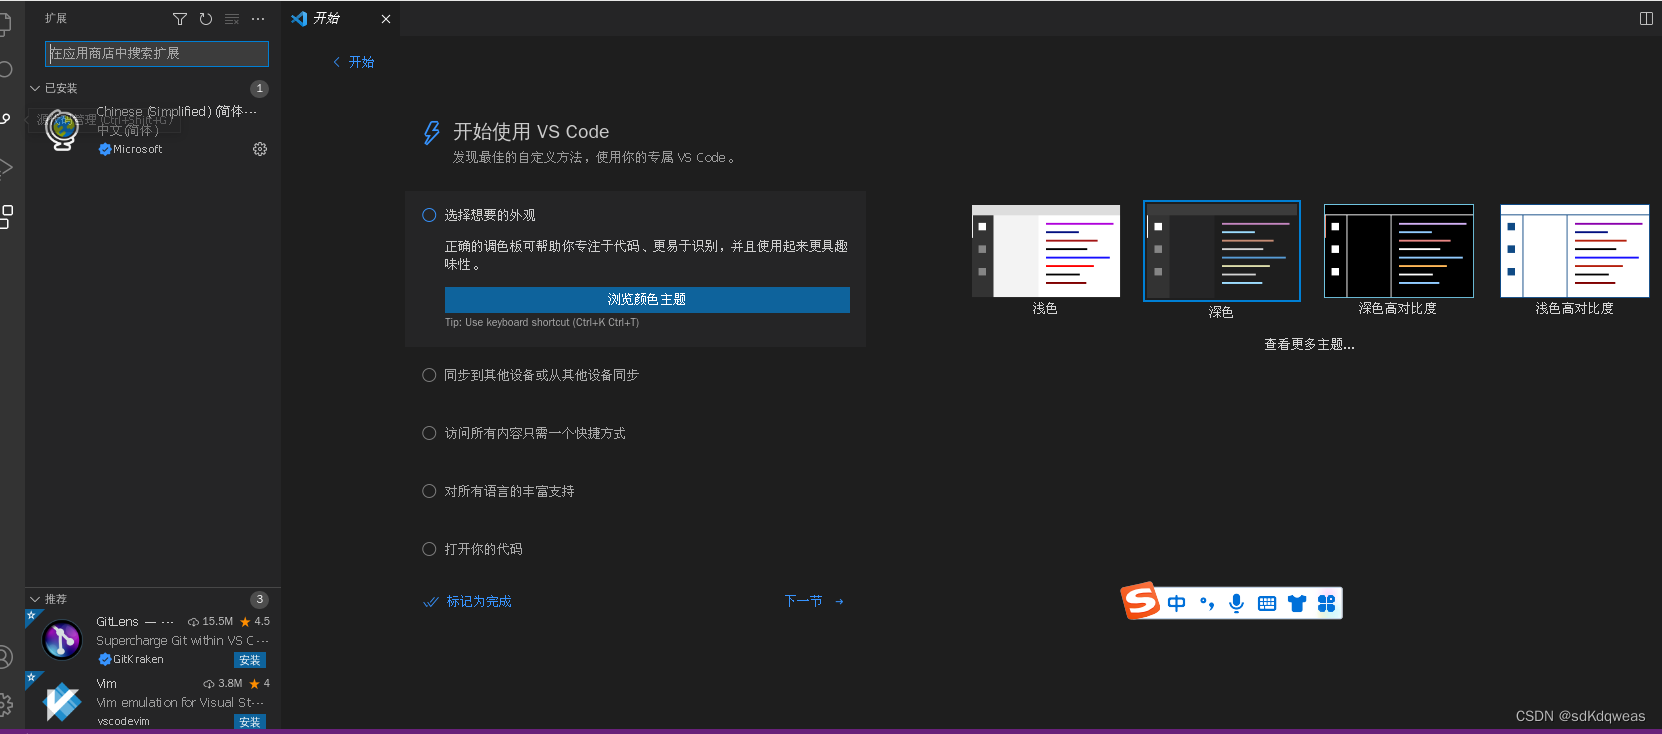Open Run and Debug activity icon
Screen dimensions: 1662x734
pos(5,167)
